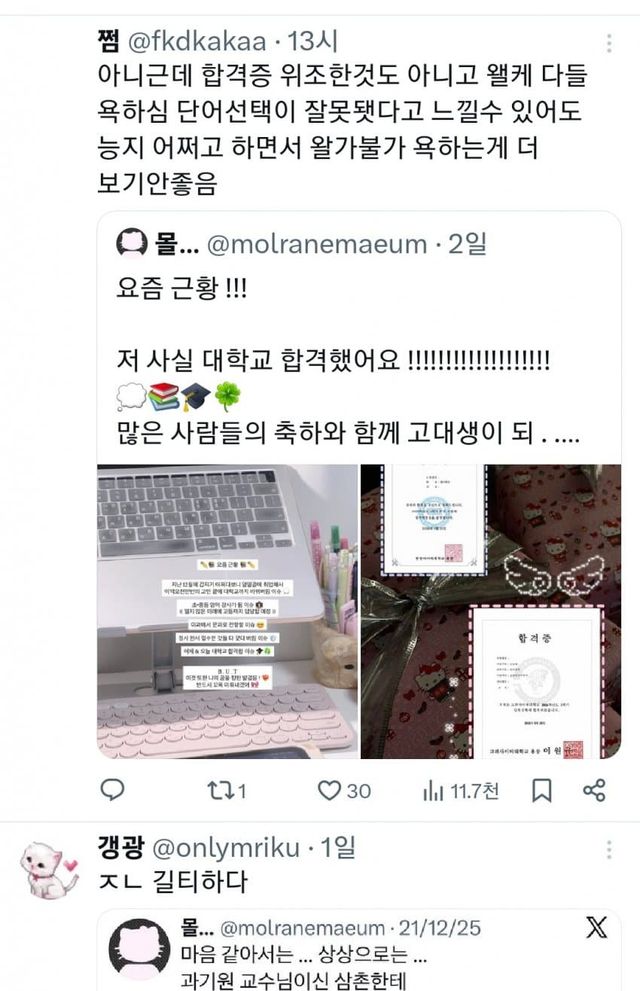
Task: Open the quoted tweet avatar of 몰...
Action: click(132, 244)
